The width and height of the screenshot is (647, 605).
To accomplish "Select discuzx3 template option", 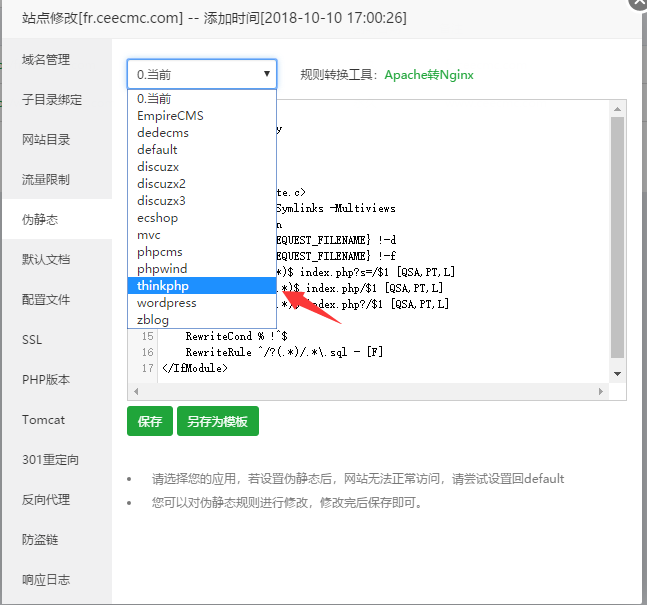I will click(162, 201).
